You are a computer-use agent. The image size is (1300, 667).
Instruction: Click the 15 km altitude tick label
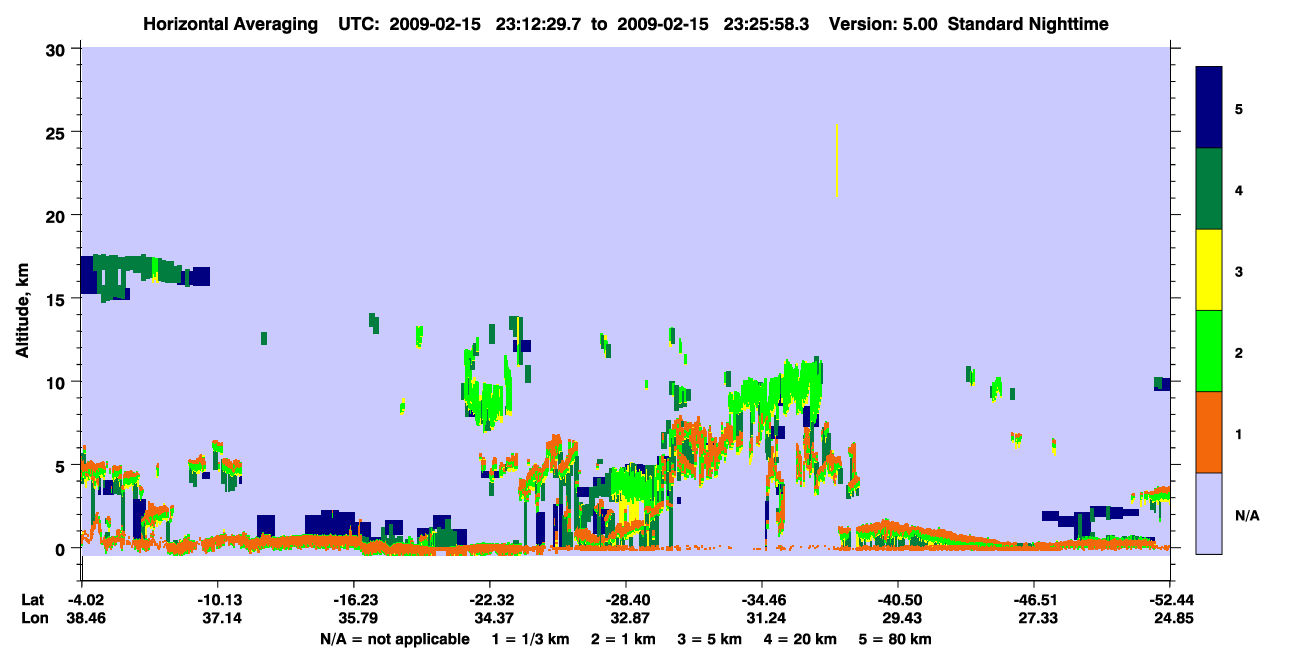coord(57,299)
